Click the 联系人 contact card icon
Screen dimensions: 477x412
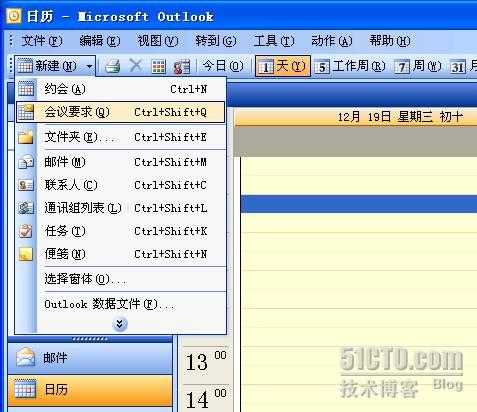[x=26, y=185]
